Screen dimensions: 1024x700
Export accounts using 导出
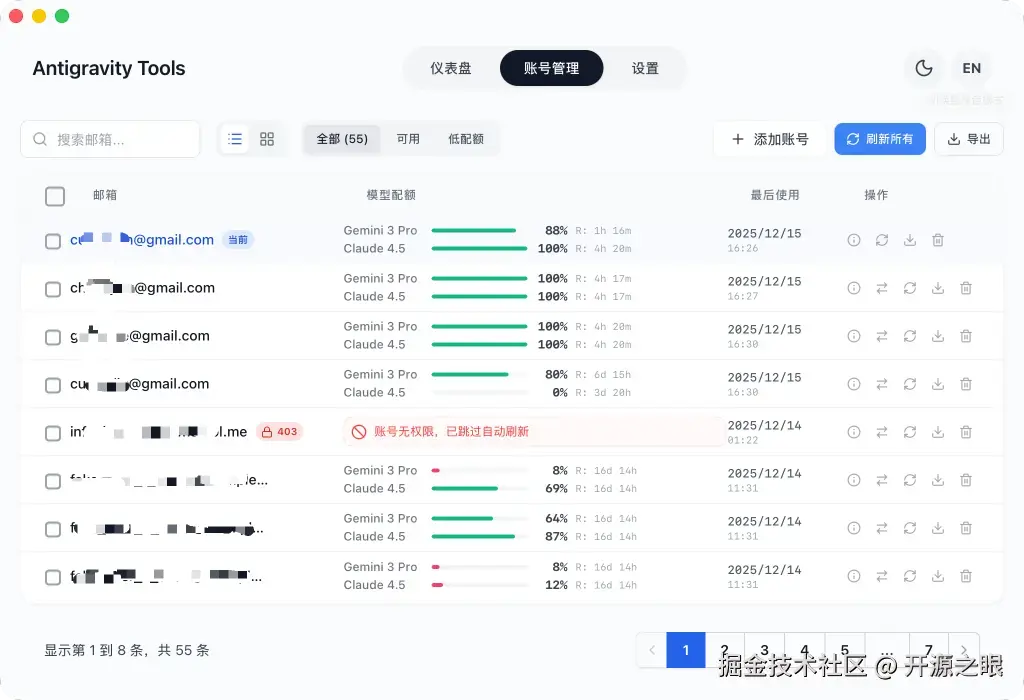click(x=968, y=139)
